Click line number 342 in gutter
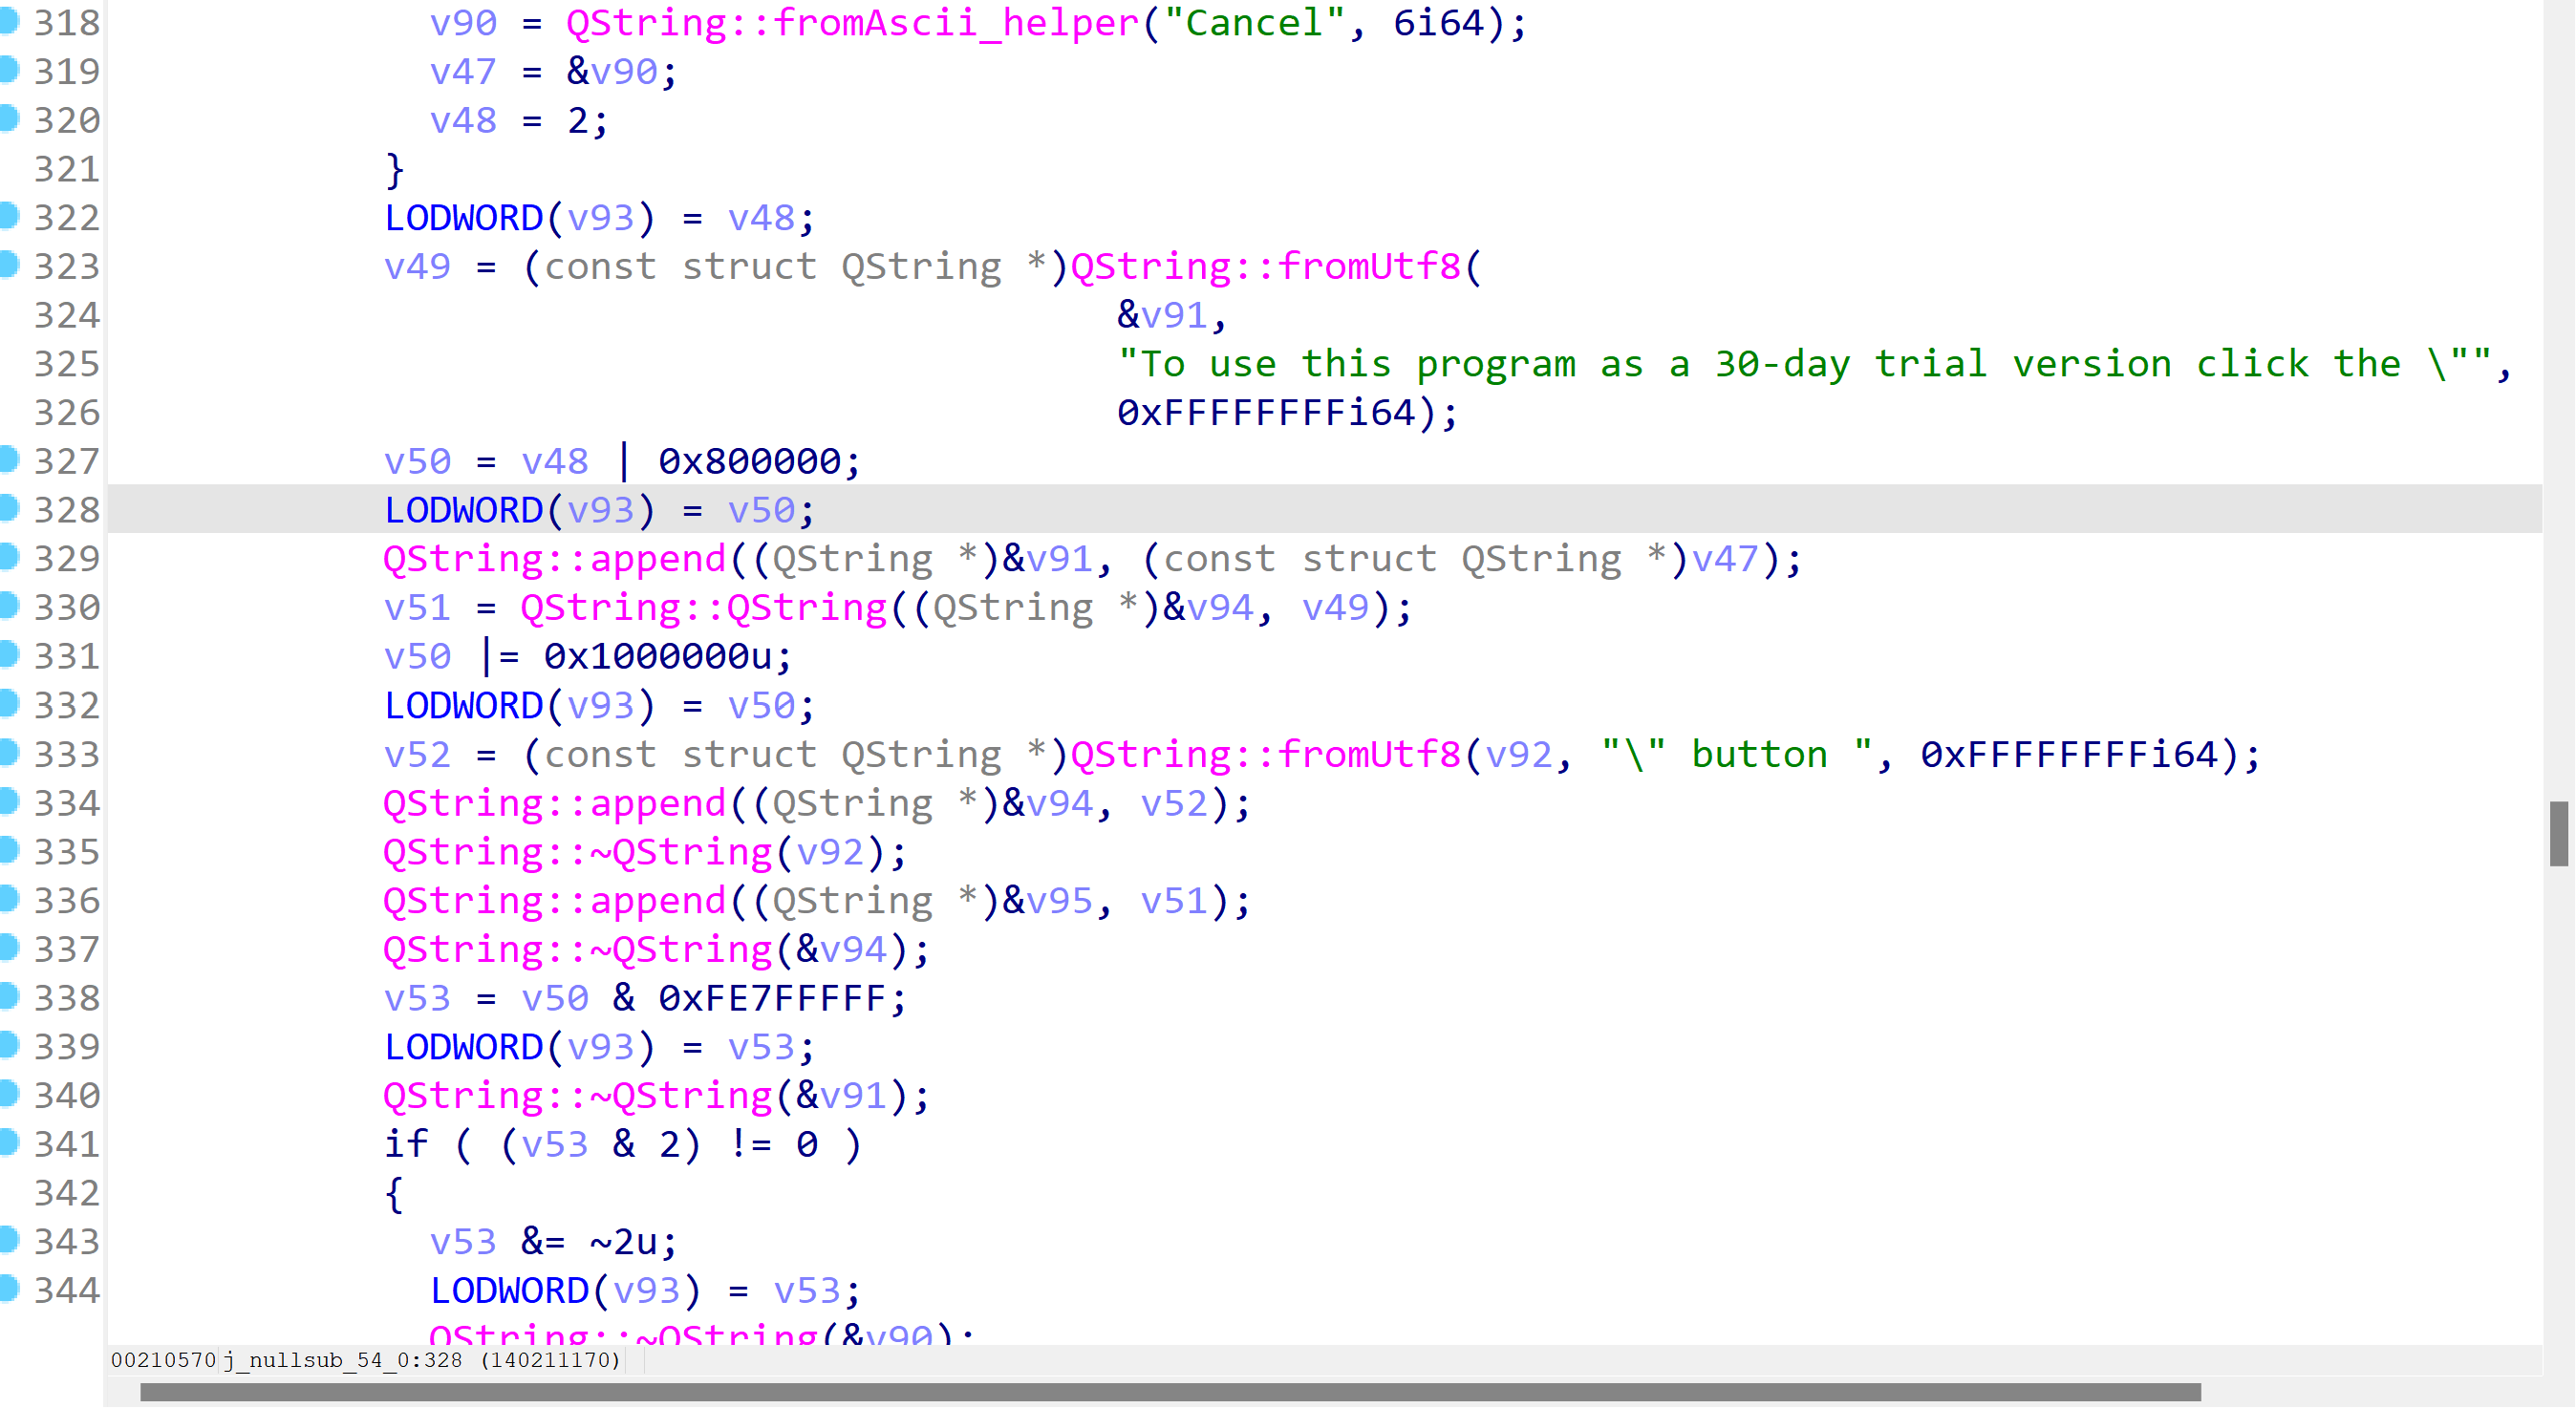Image resolution: width=2576 pixels, height=1408 pixels. [x=67, y=1193]
